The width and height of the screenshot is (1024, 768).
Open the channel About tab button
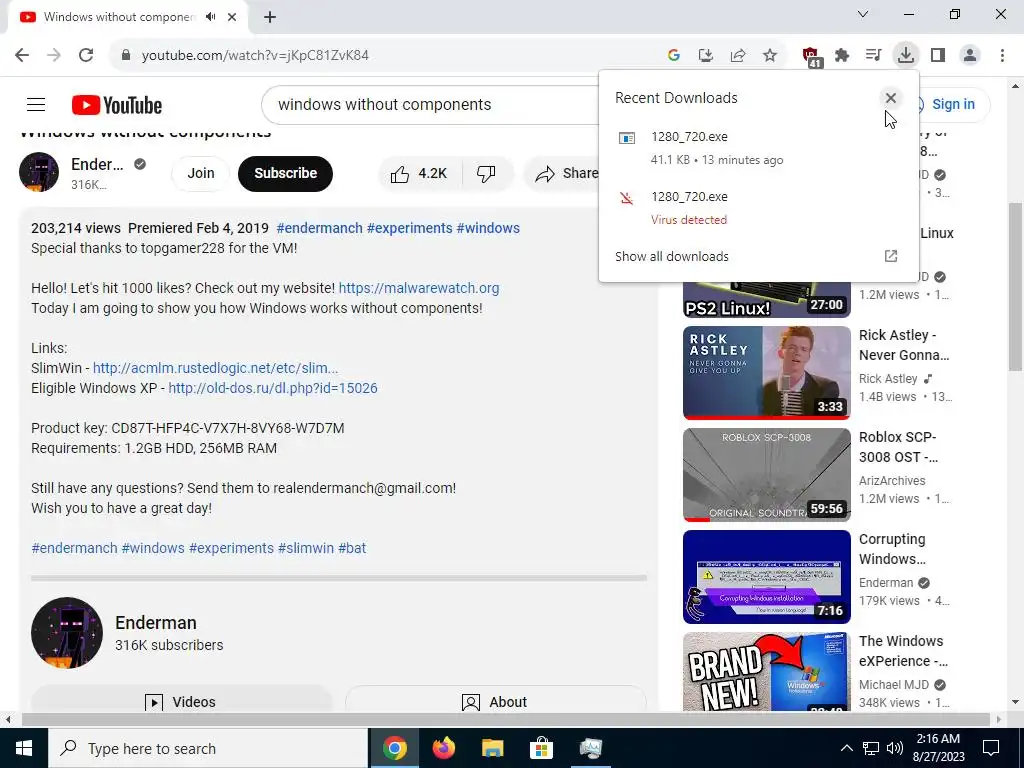(x=495, y=700)
